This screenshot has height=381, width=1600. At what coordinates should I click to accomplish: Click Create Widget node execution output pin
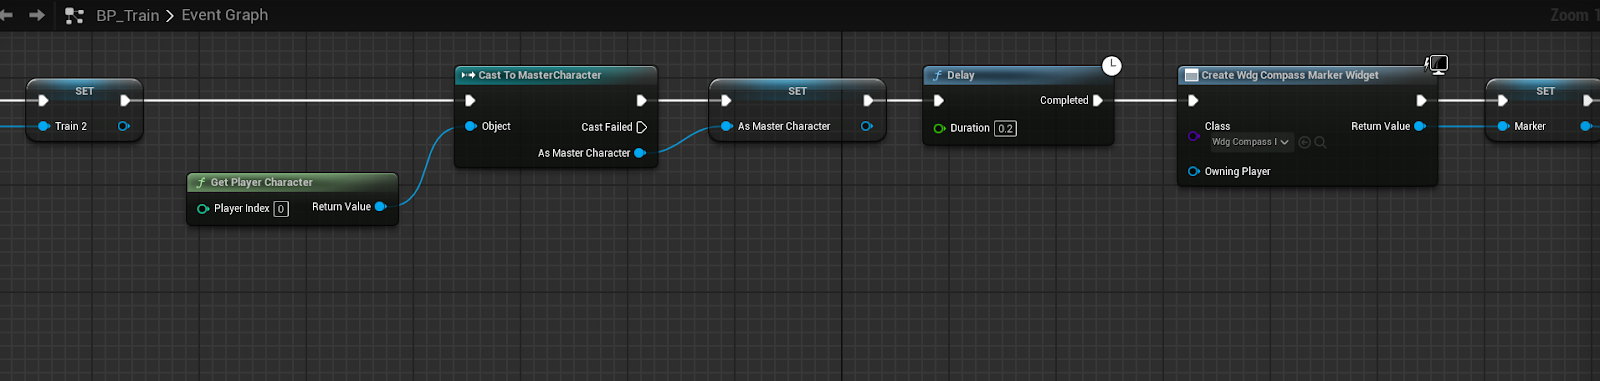pyautogui.click(x=1421, y=100)
